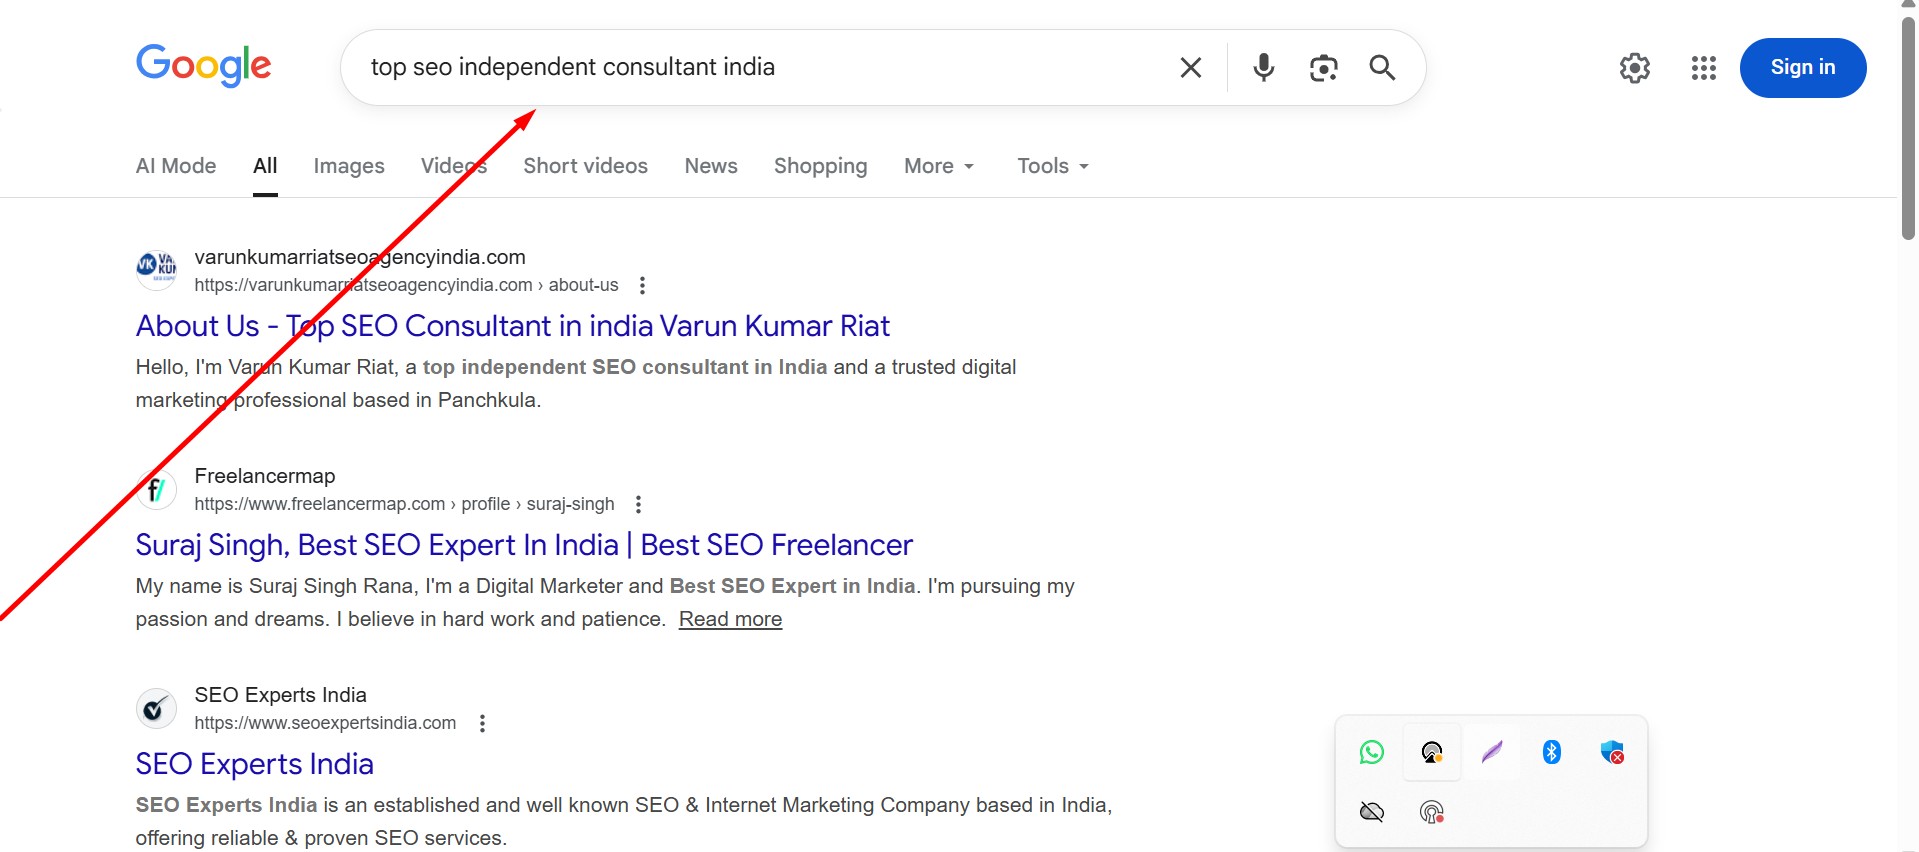1919x852 pixels.
Task: Open options menu for varunkumarriatseoagencyindia result
Action: (642, 285)
